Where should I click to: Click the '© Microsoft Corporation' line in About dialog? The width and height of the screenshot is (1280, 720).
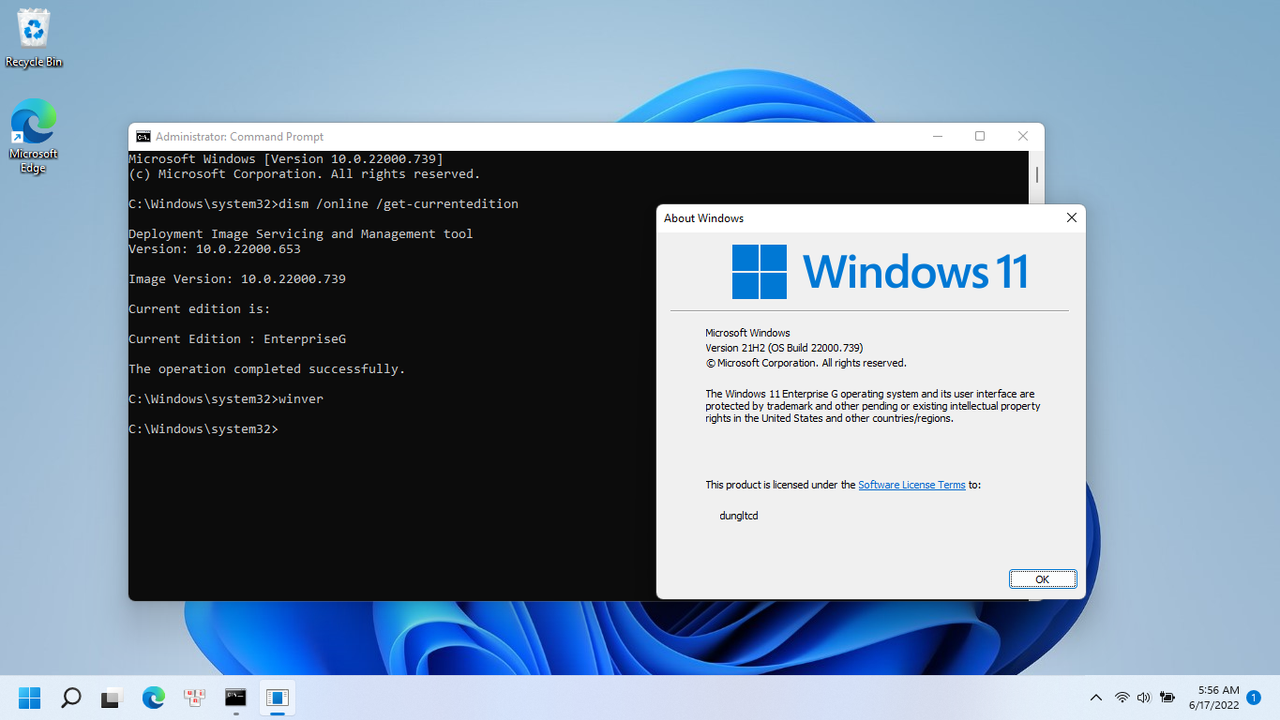pyautogui.click(x=806, y=363)
